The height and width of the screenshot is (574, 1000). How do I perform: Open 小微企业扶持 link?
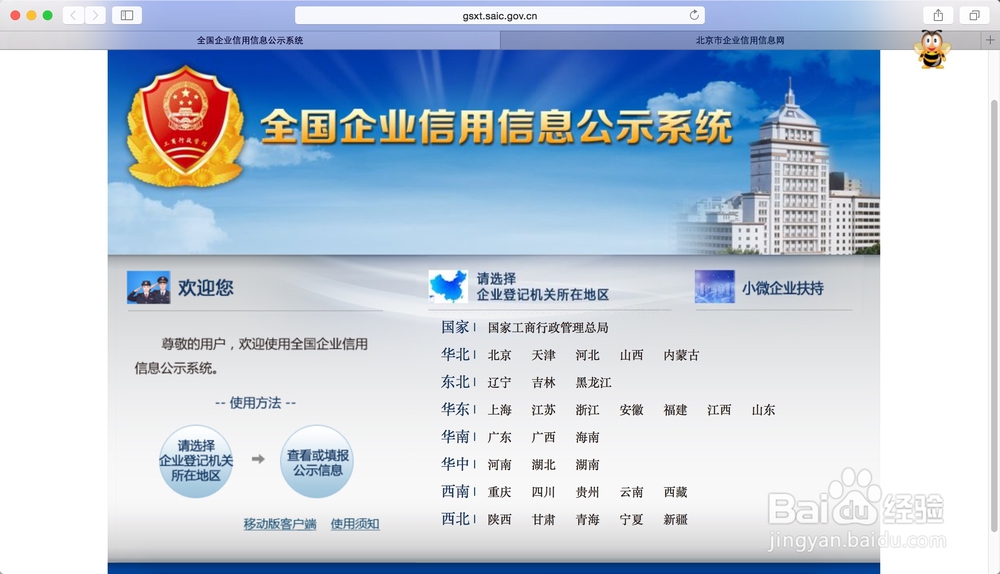pos(783,288)
